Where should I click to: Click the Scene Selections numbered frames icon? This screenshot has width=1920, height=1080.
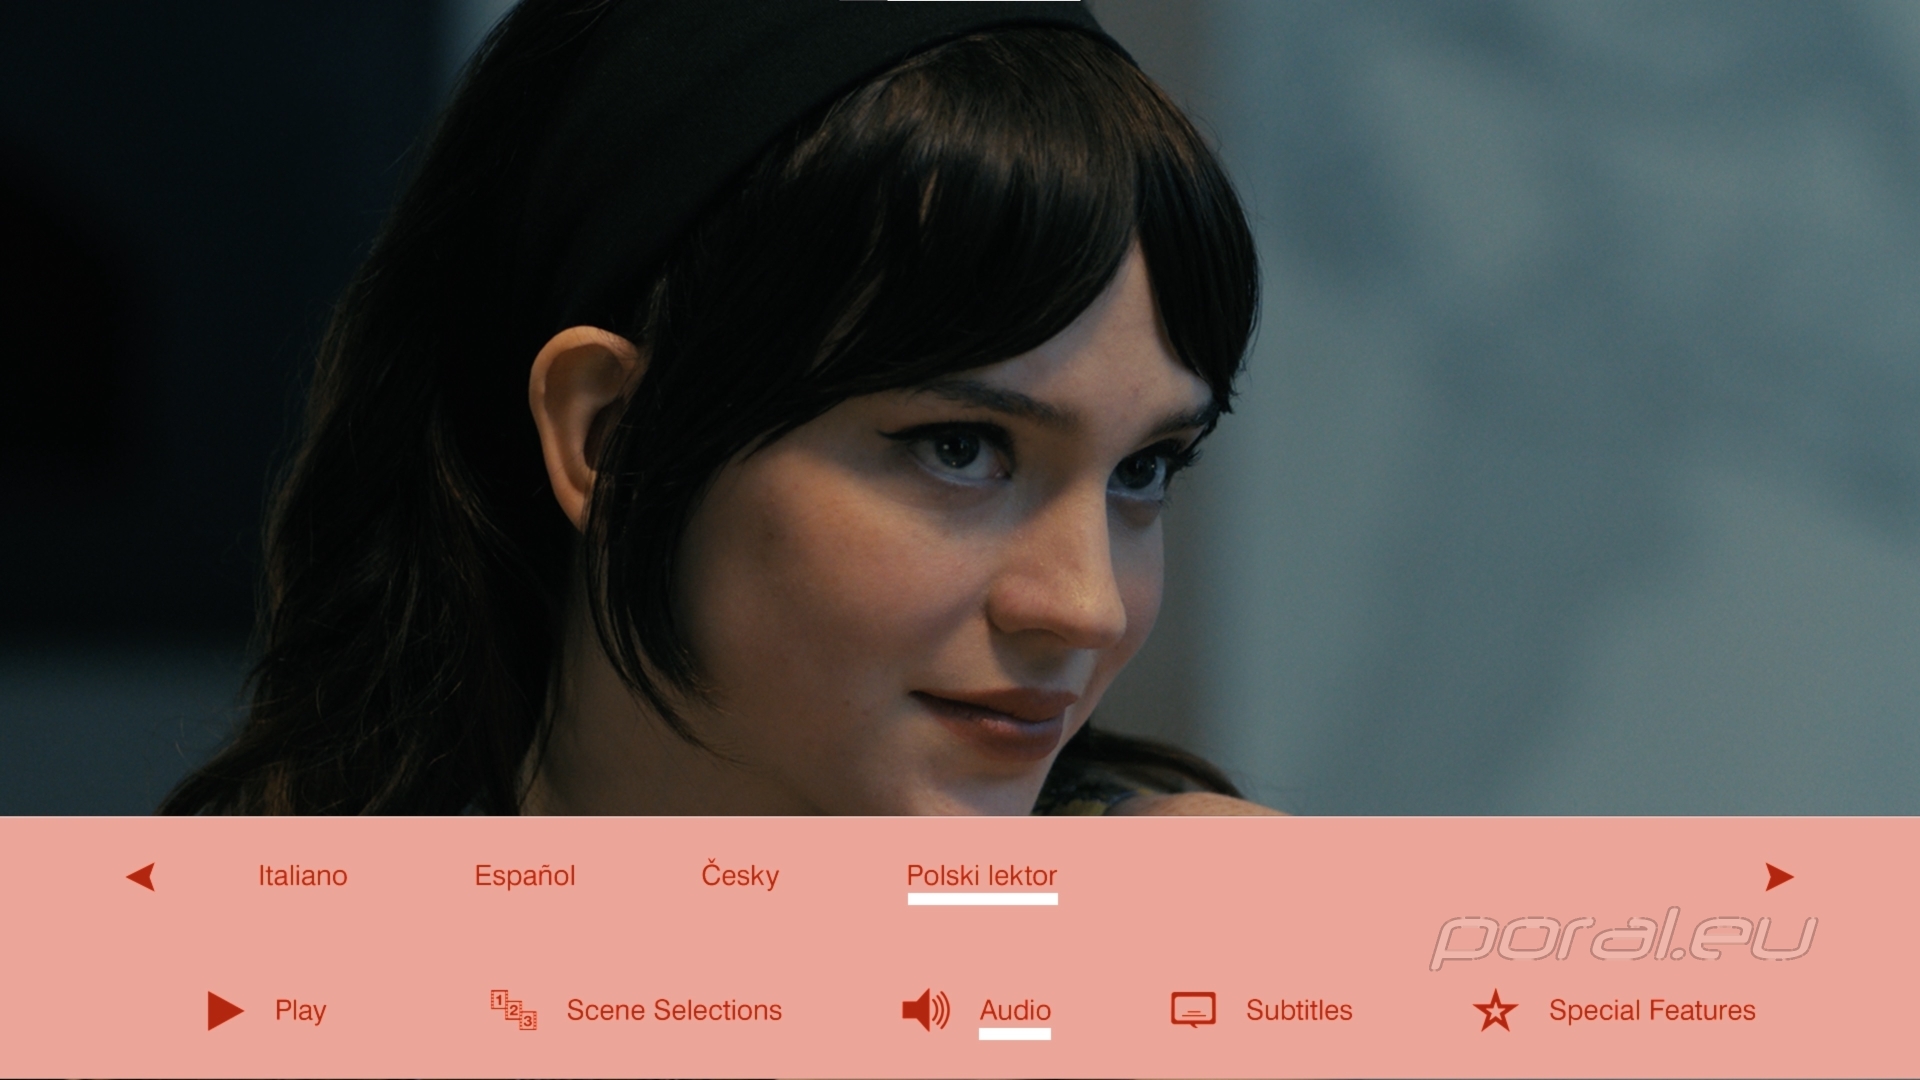pyautogui.click(x=513, y=1010)
